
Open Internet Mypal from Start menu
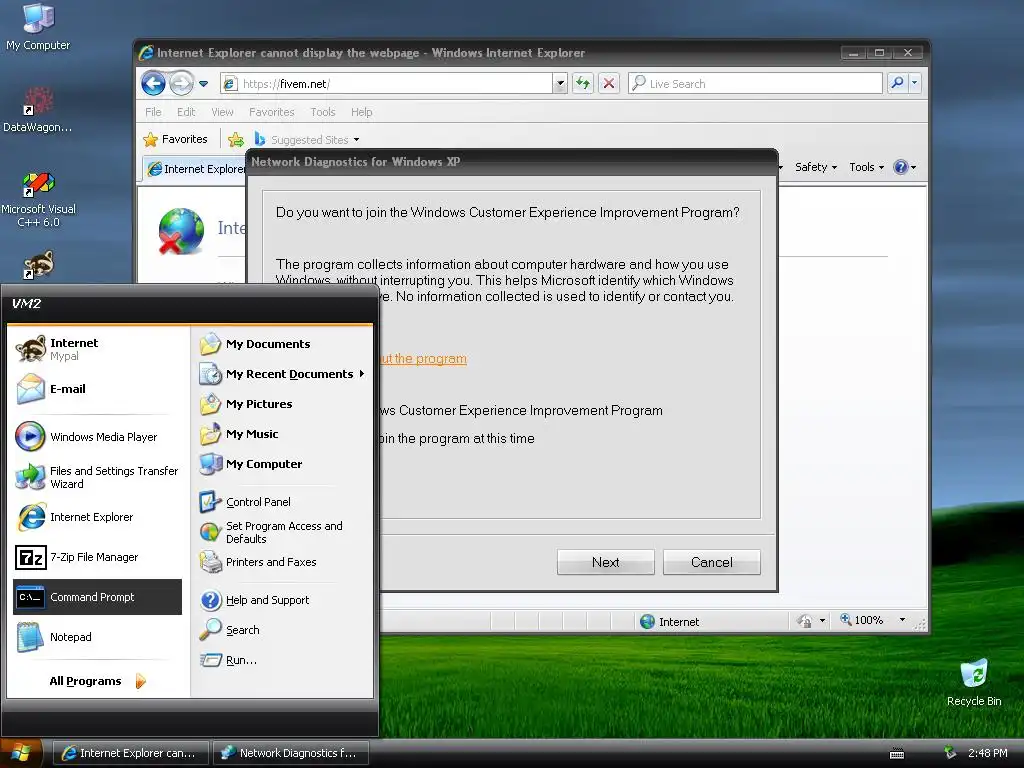pos(97,349)
